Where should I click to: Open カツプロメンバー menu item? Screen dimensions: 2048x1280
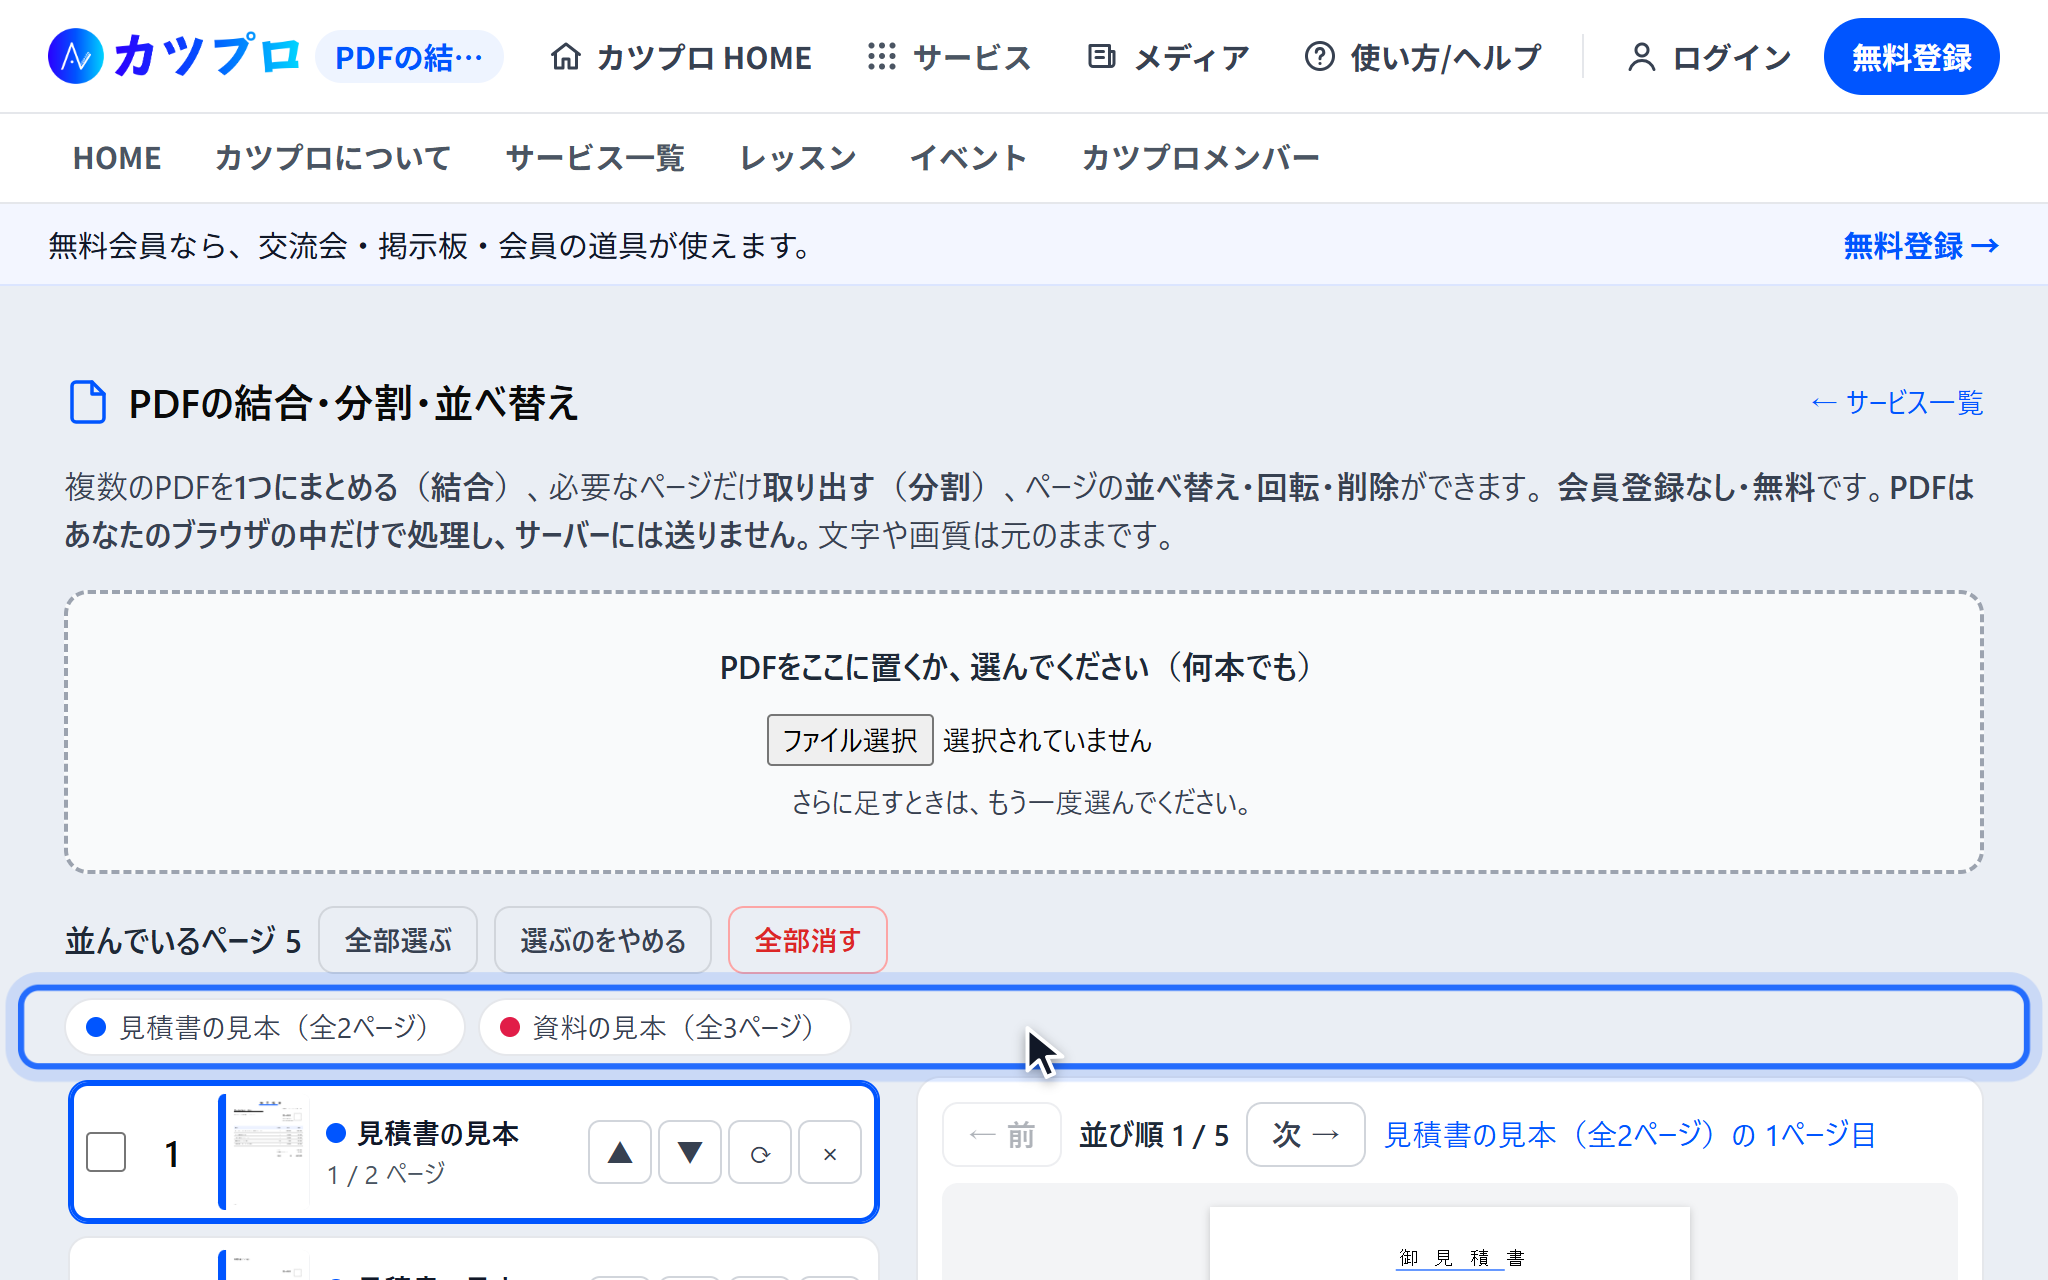click(x=1200, y=158)
